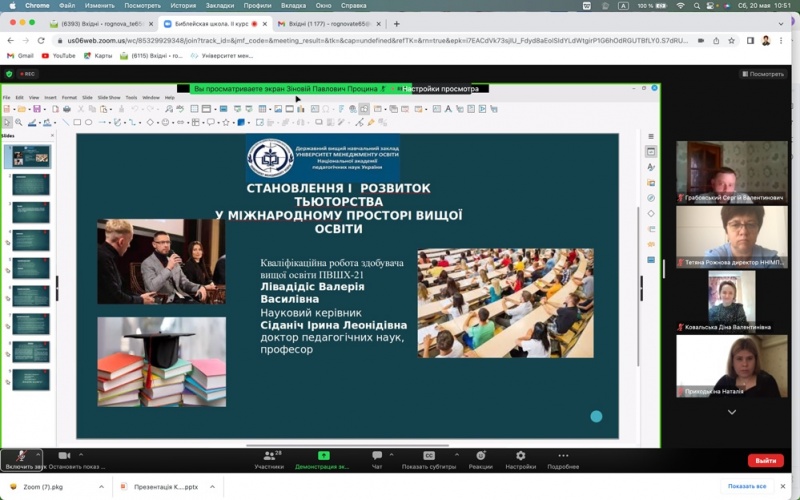Open the Реакции reactions icon

[x=480, y=456]
